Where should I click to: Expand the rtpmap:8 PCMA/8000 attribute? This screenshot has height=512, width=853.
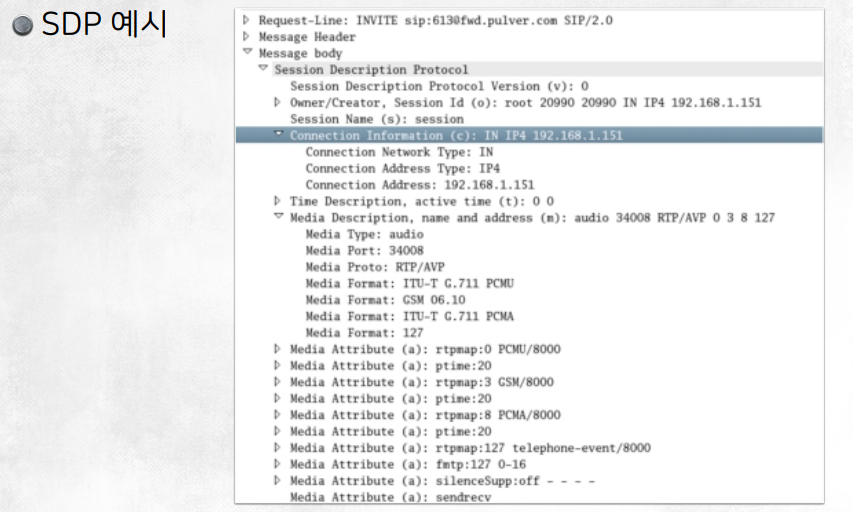pos(277,415)
